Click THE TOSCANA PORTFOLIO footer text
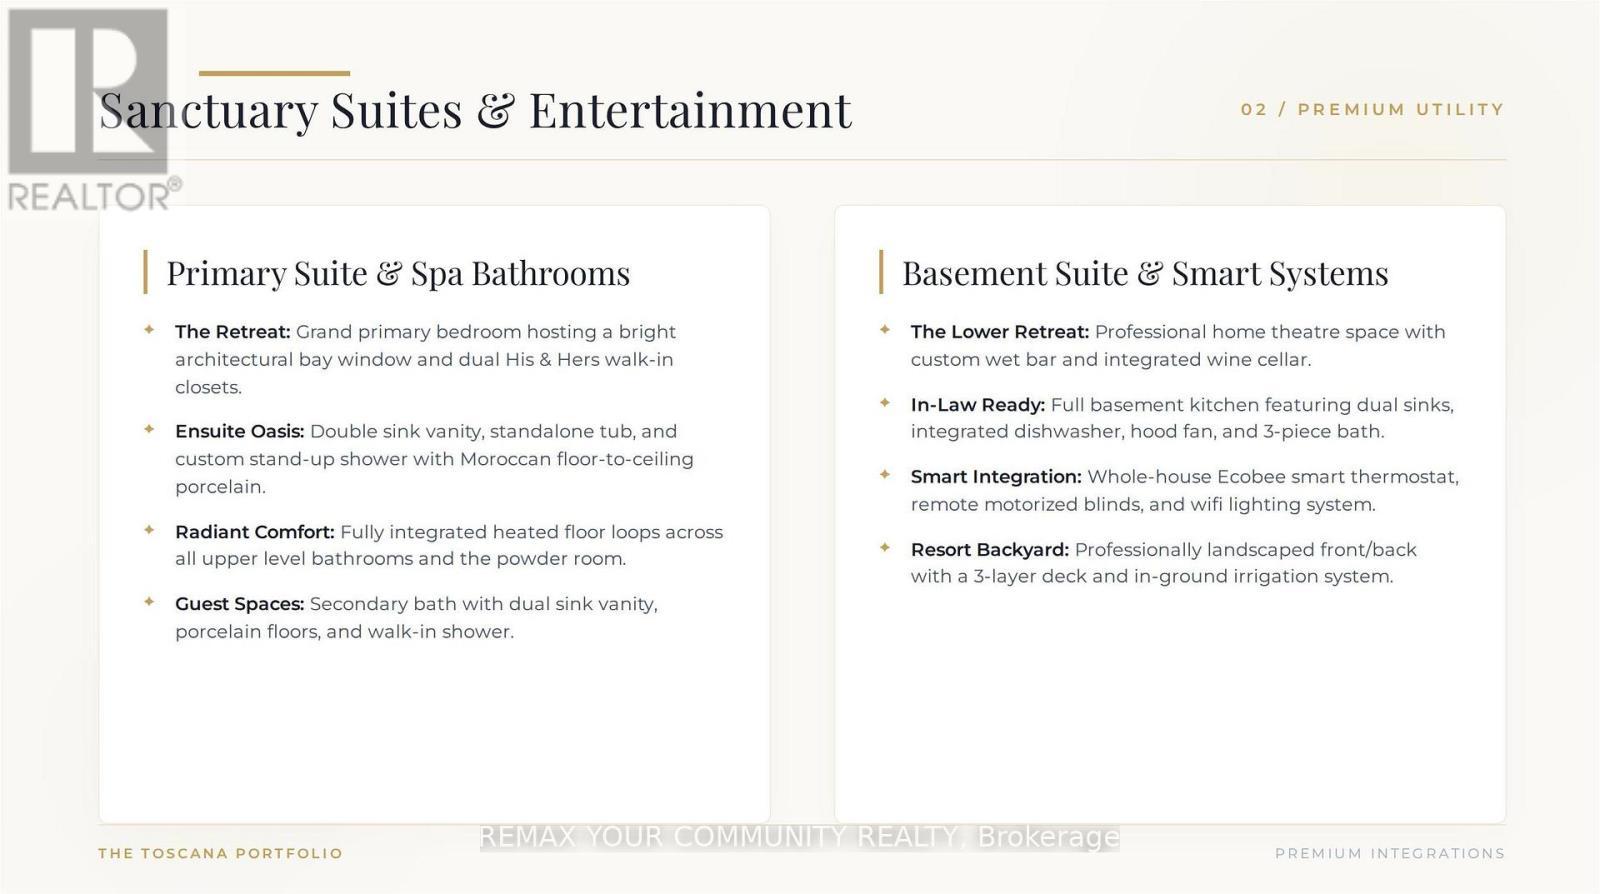 [x=220, y=853]
